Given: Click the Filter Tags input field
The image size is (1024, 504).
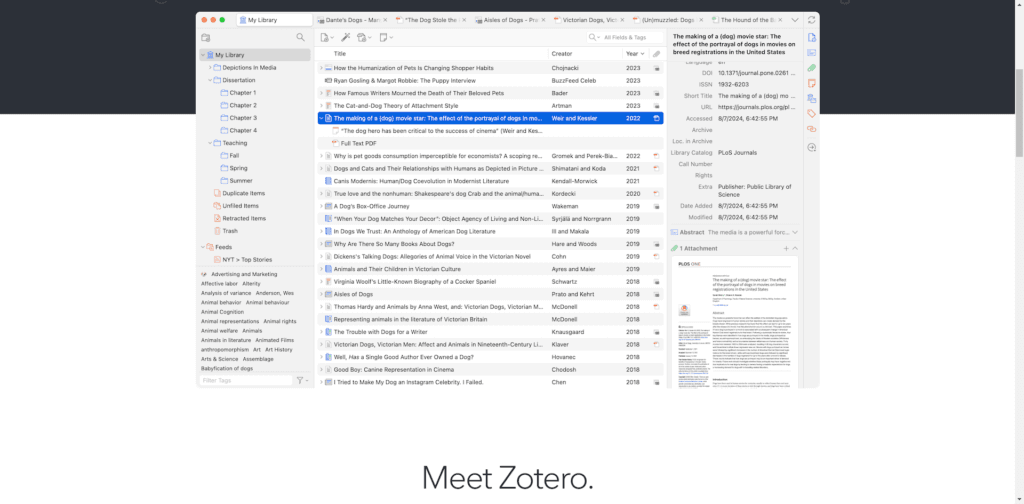Looking at the screenshot, I should tap(246, 380).
